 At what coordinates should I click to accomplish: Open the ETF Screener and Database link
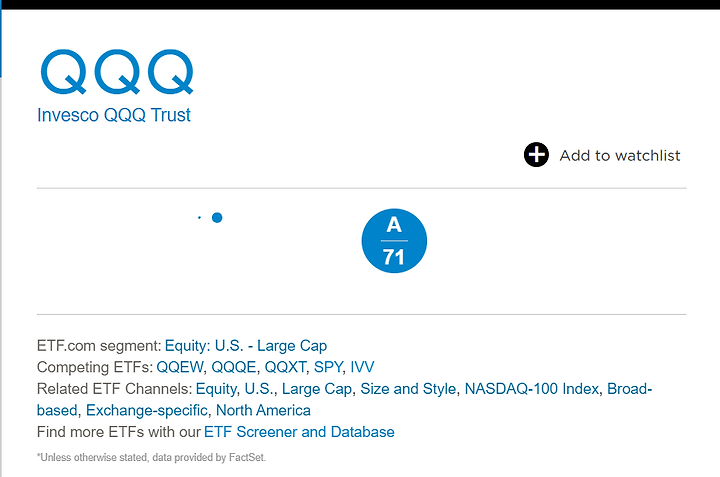[299, 432]
